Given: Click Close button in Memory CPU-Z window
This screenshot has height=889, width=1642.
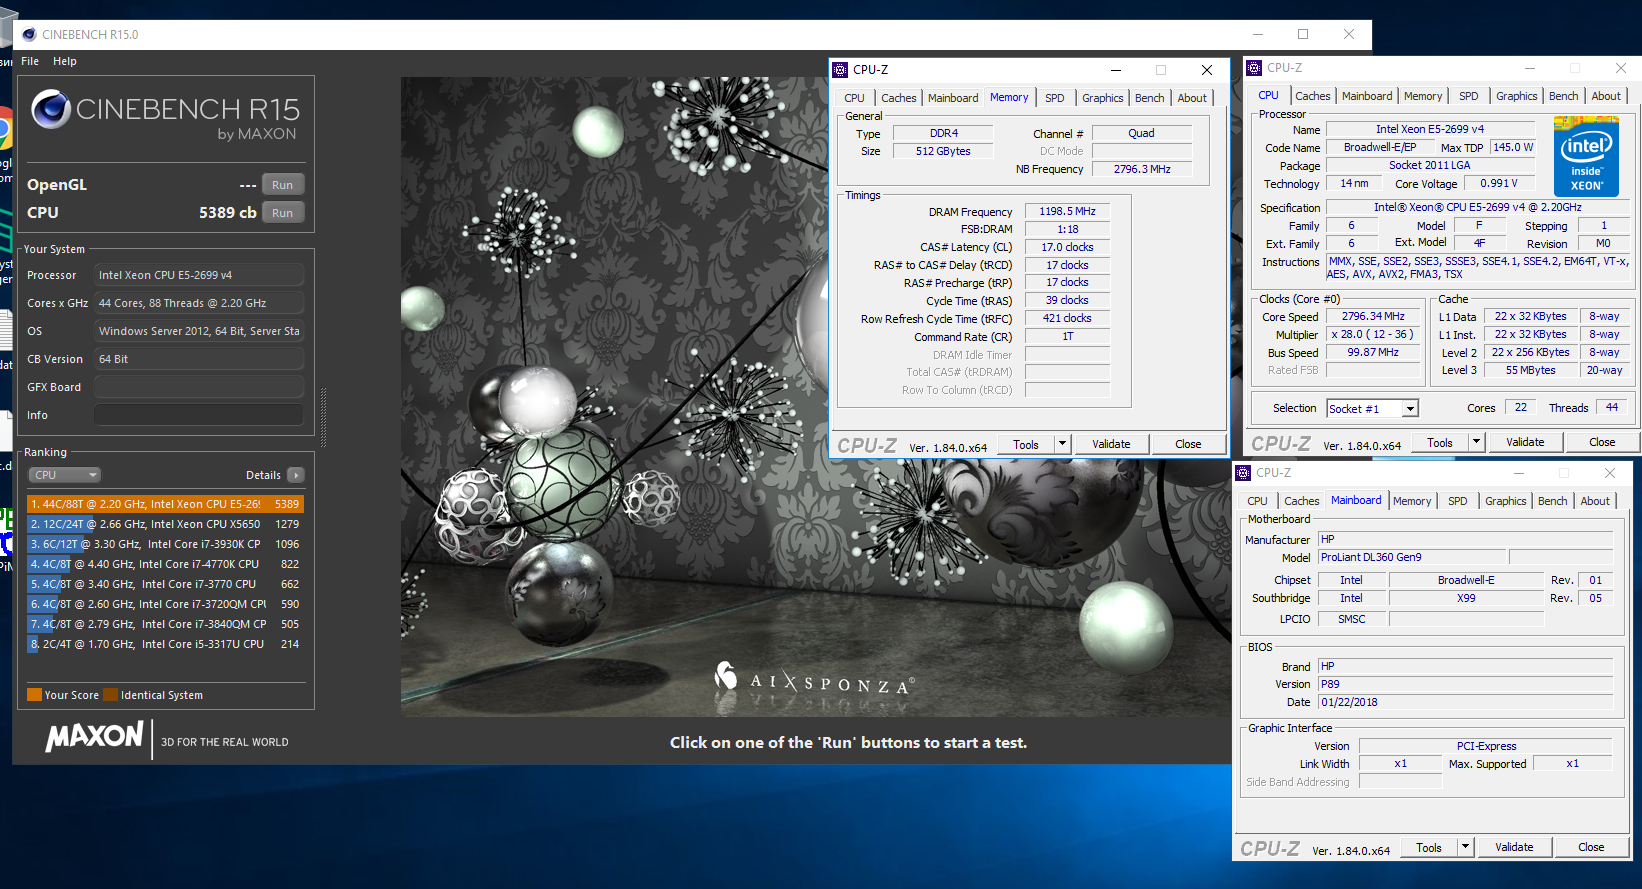Looking at the screenshot, I should [1188, 444].
